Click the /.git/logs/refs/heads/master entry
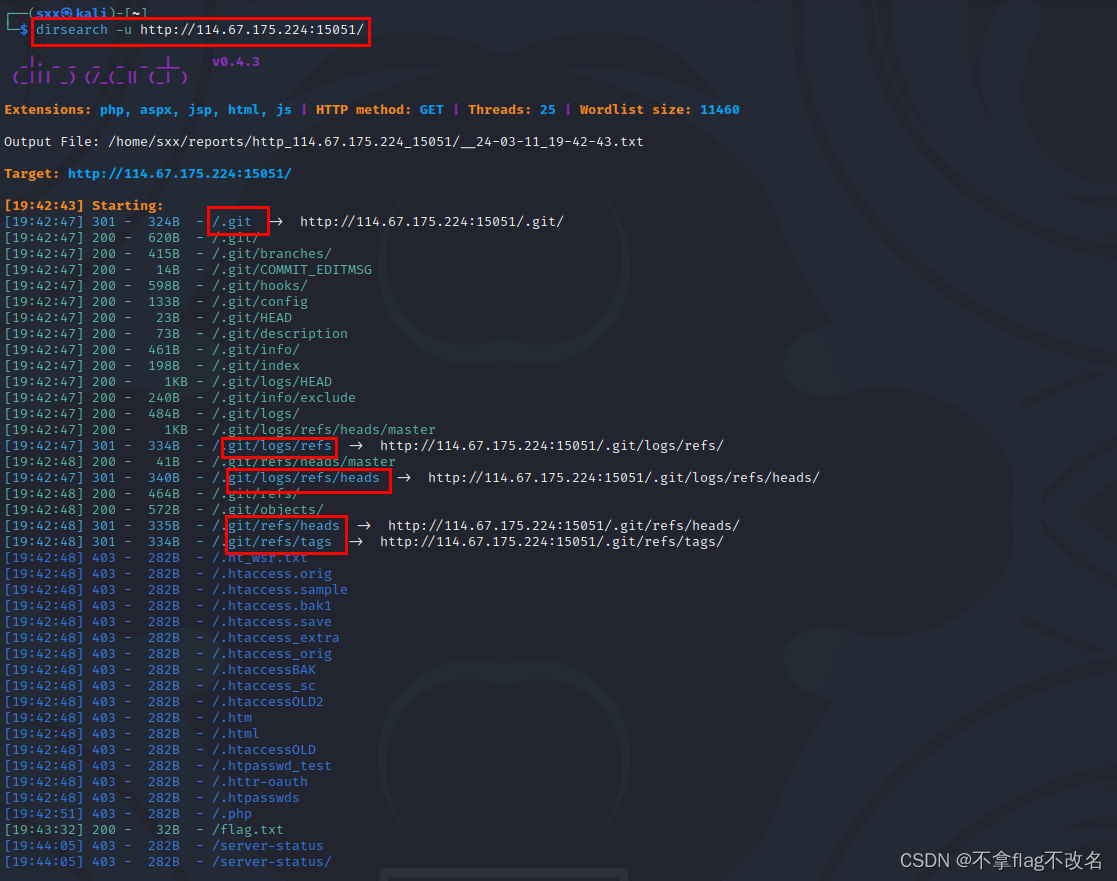The height and width of the screenshot is (881, 1117). (x=323, y=430)
